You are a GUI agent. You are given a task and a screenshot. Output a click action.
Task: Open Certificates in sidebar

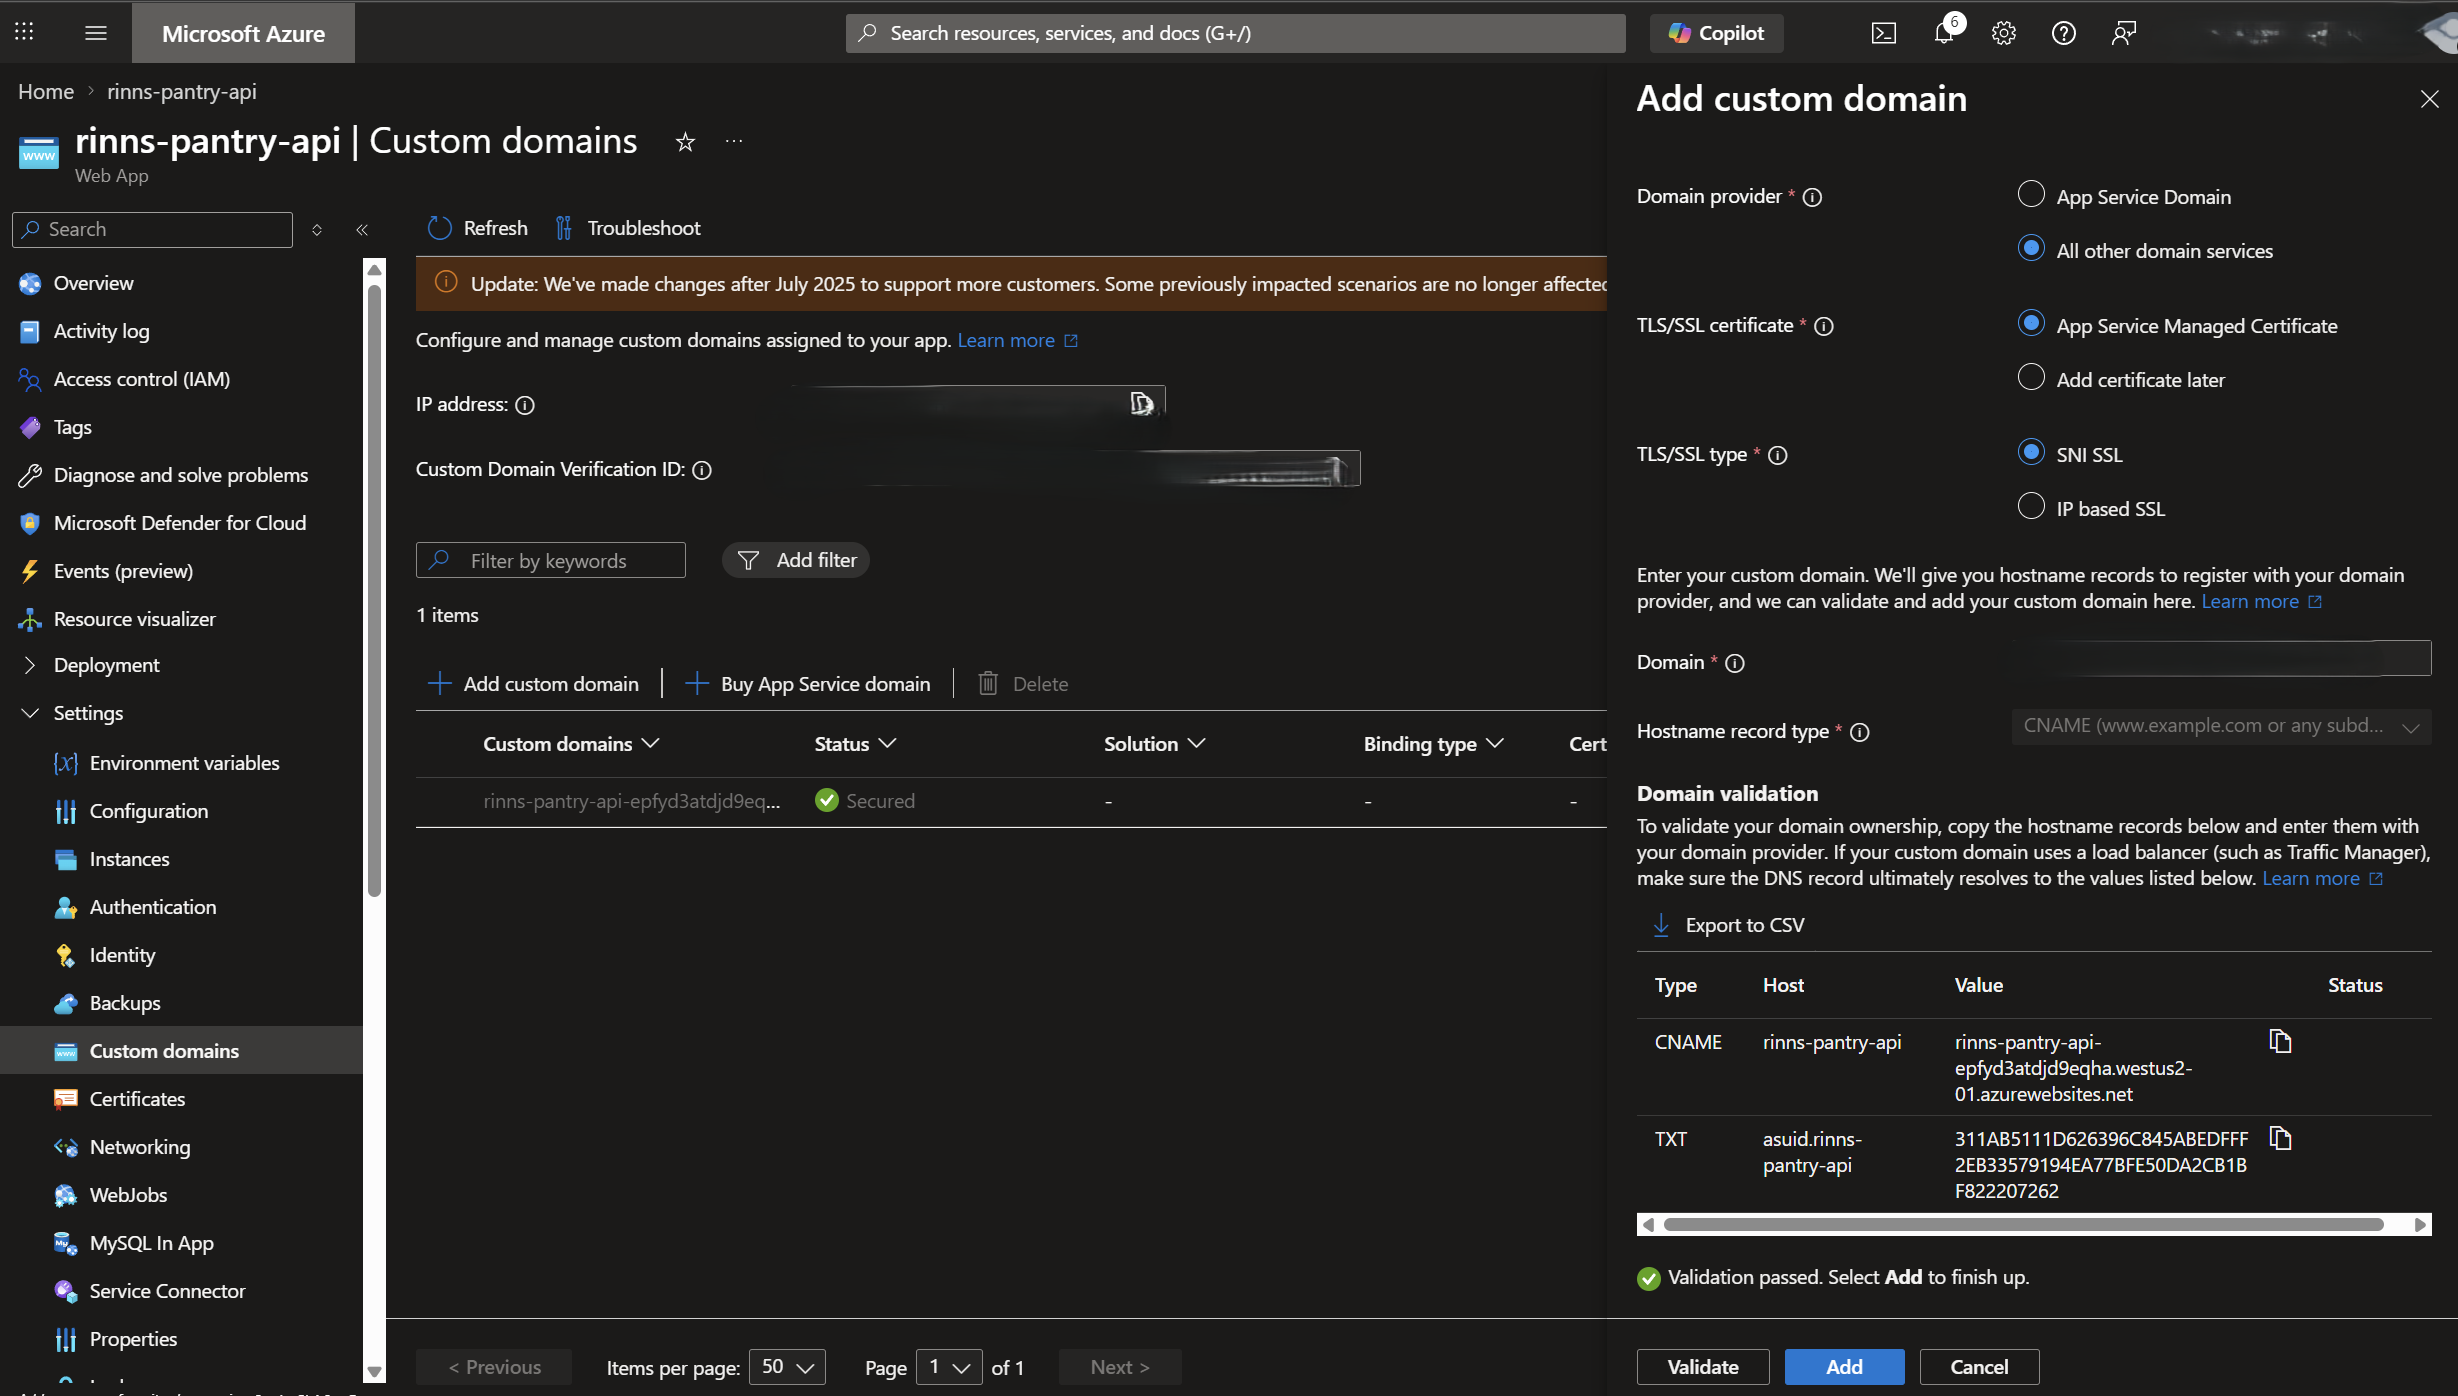[x=137, y=1099]
